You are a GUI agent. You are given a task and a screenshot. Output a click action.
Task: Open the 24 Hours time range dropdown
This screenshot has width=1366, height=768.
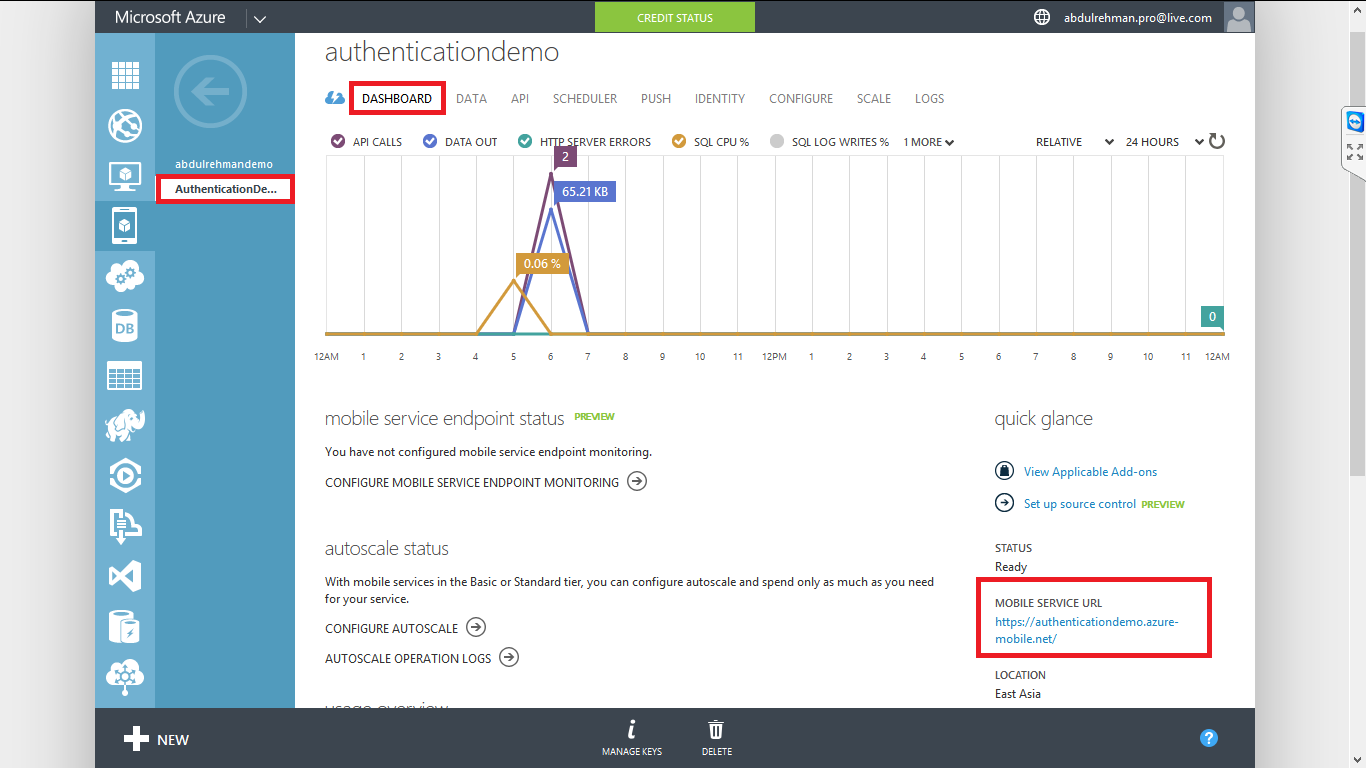(1165, 142)
